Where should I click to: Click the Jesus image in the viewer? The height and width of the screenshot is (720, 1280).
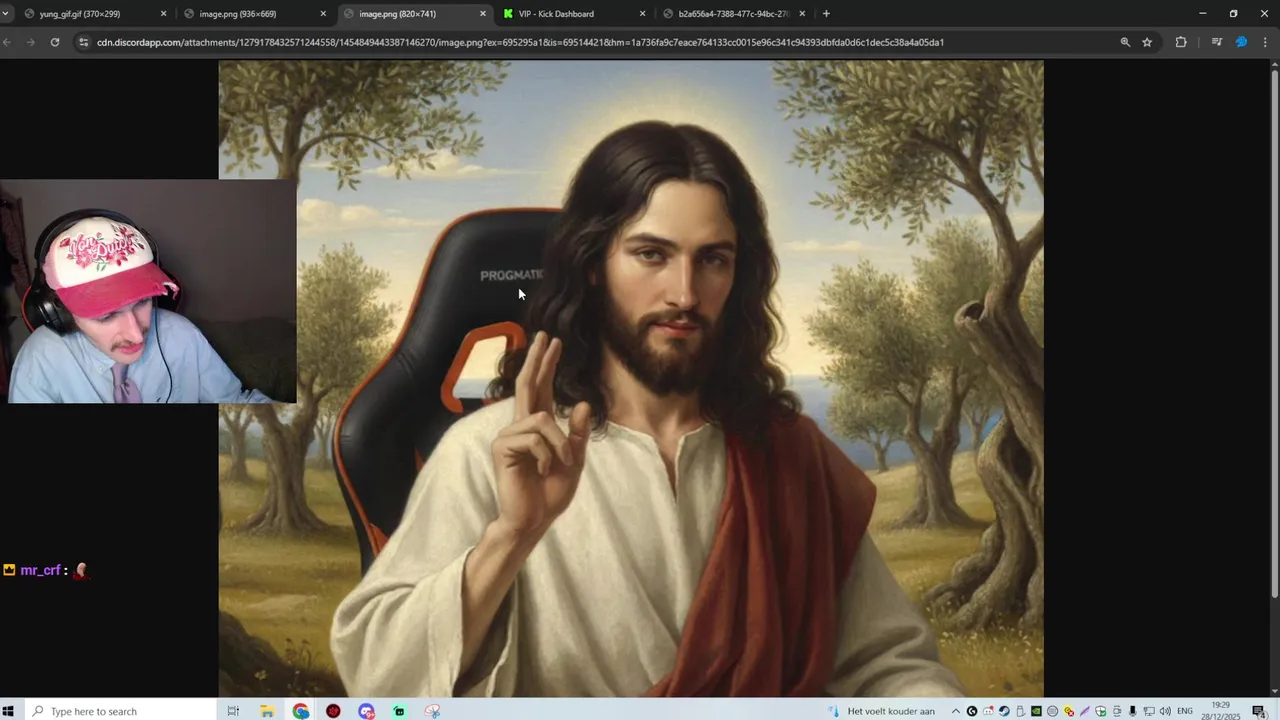click(631, 378)
